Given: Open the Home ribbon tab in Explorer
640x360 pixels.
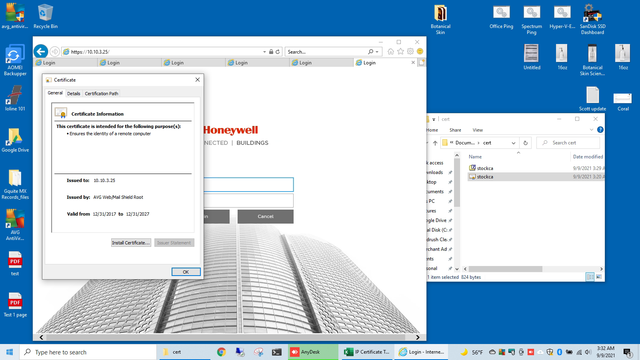Looking at the screenshot, I should click(432, 130).
